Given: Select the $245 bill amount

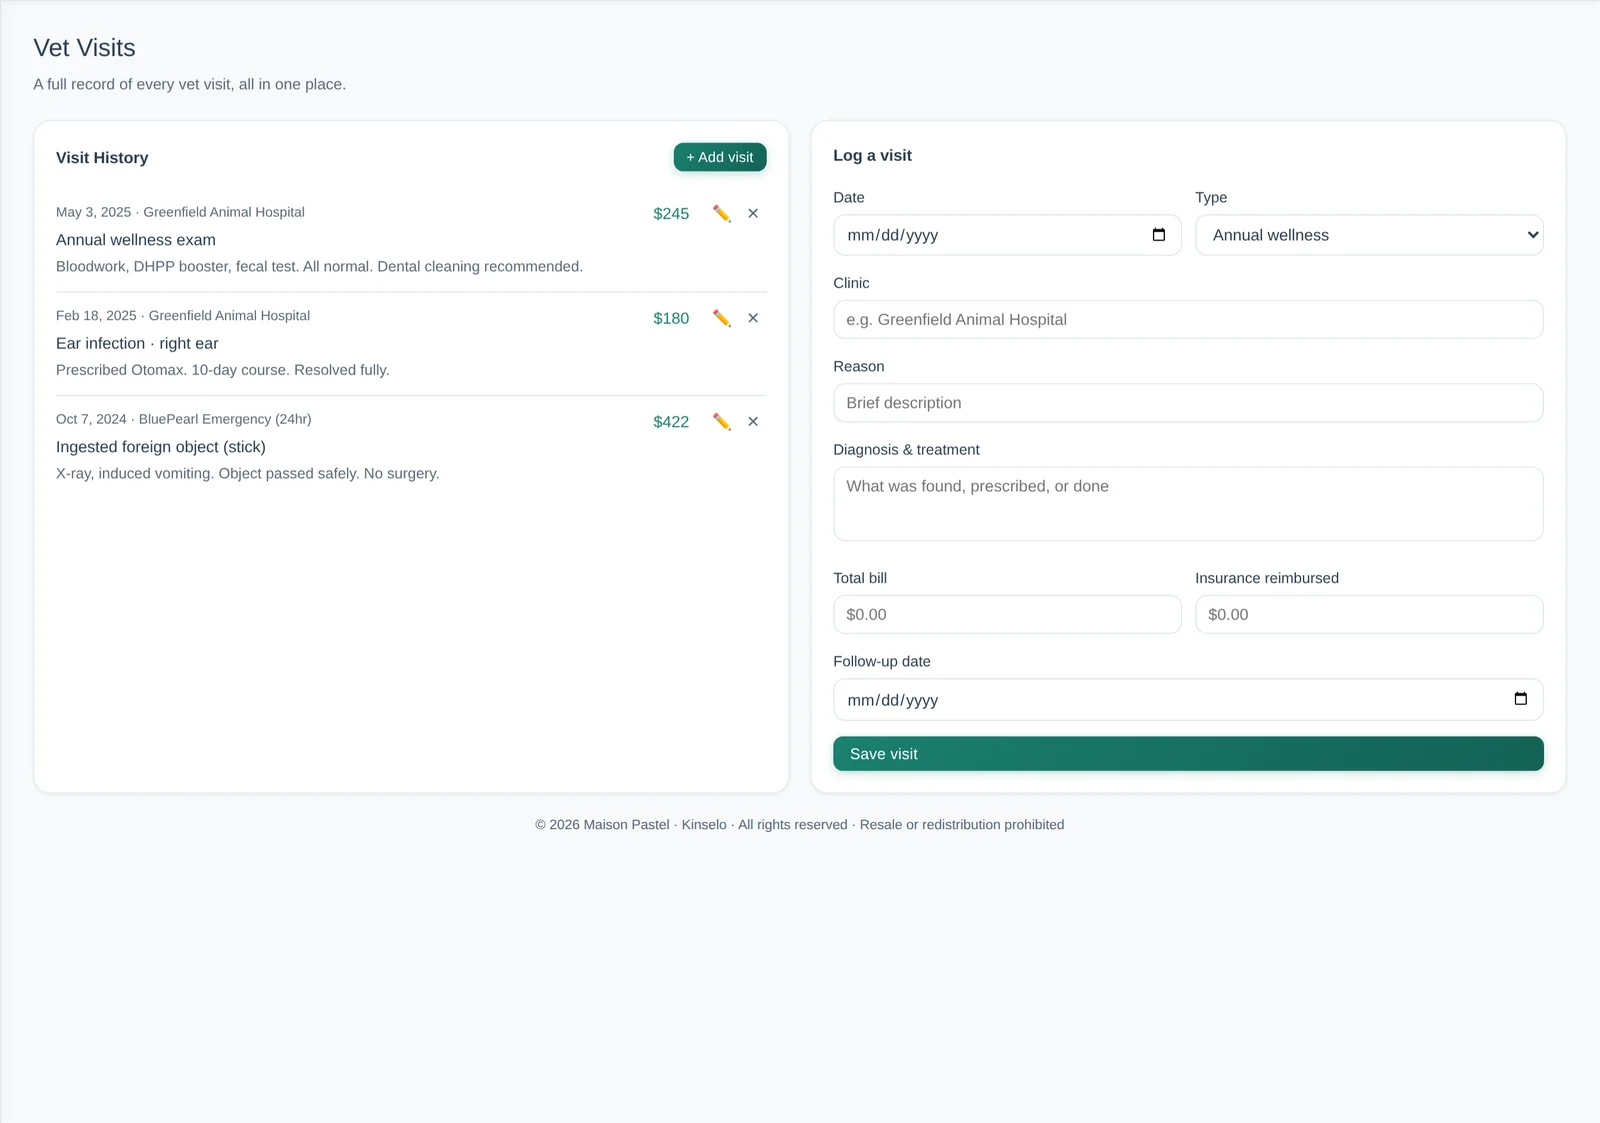Looking at the screenshot, I should point(671,214).
